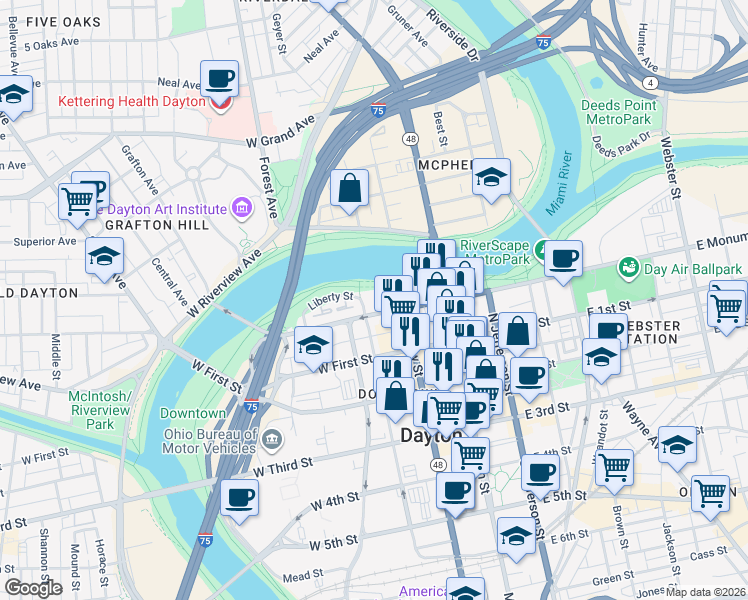Click the Day Air Ballpark pin icon
This screenshot has width=748, height=600.
(x=629, y=267)
